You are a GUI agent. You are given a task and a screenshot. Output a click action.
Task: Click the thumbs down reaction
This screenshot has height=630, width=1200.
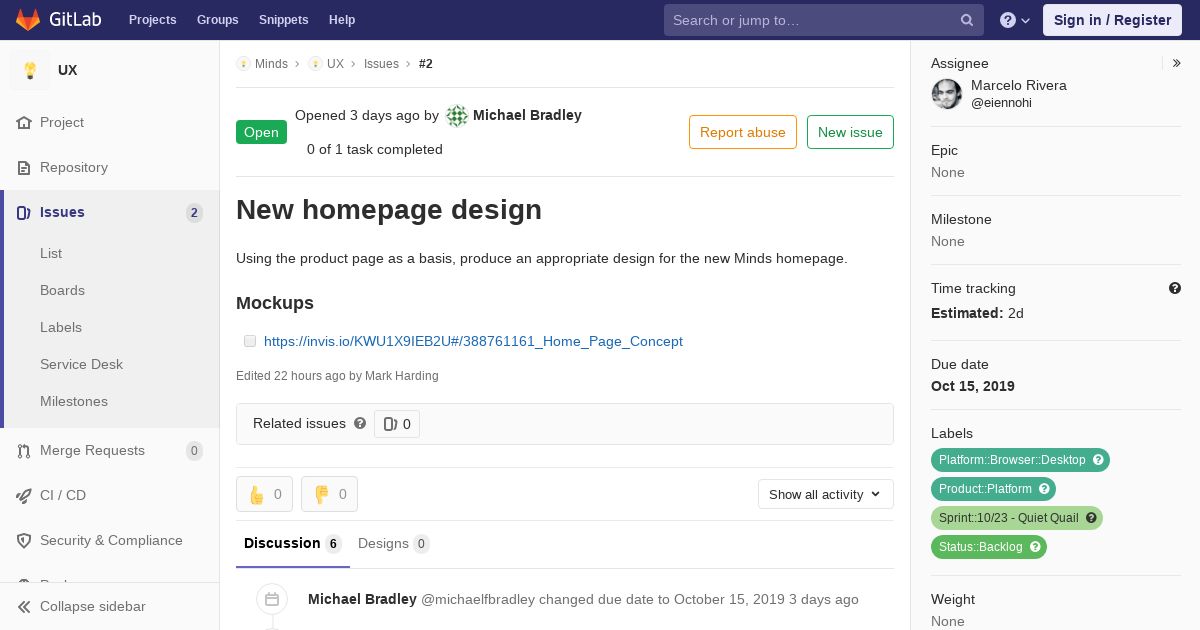329,494
